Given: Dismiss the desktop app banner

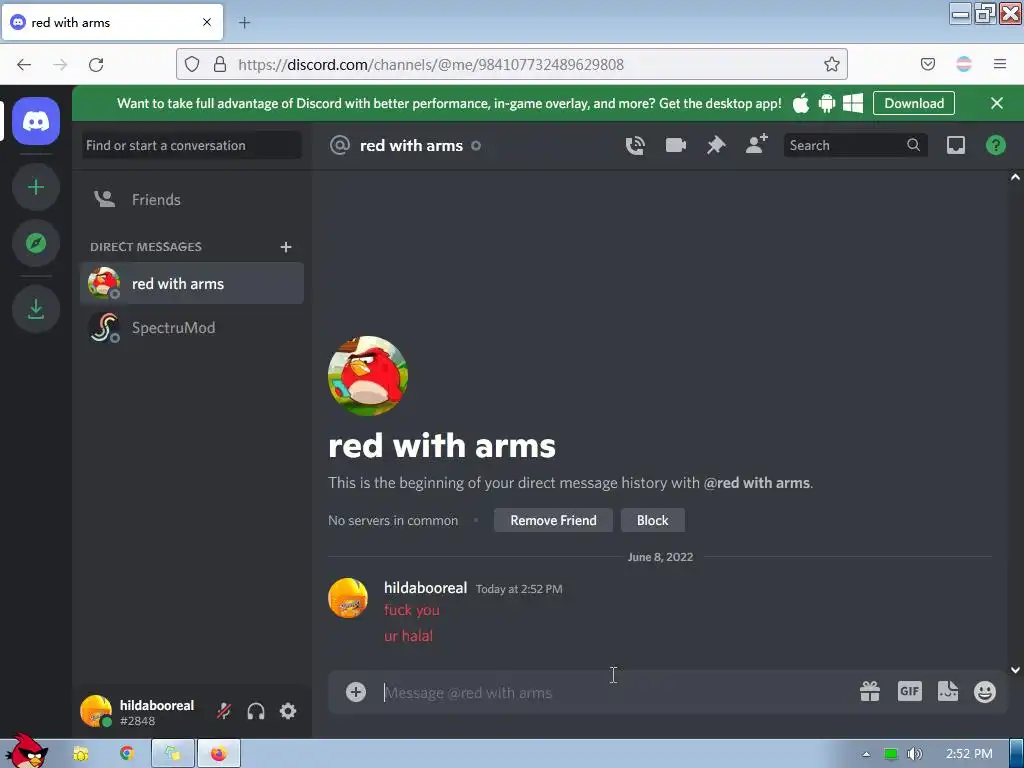Looking at the screenshot, I should click(x=997, y=103).
